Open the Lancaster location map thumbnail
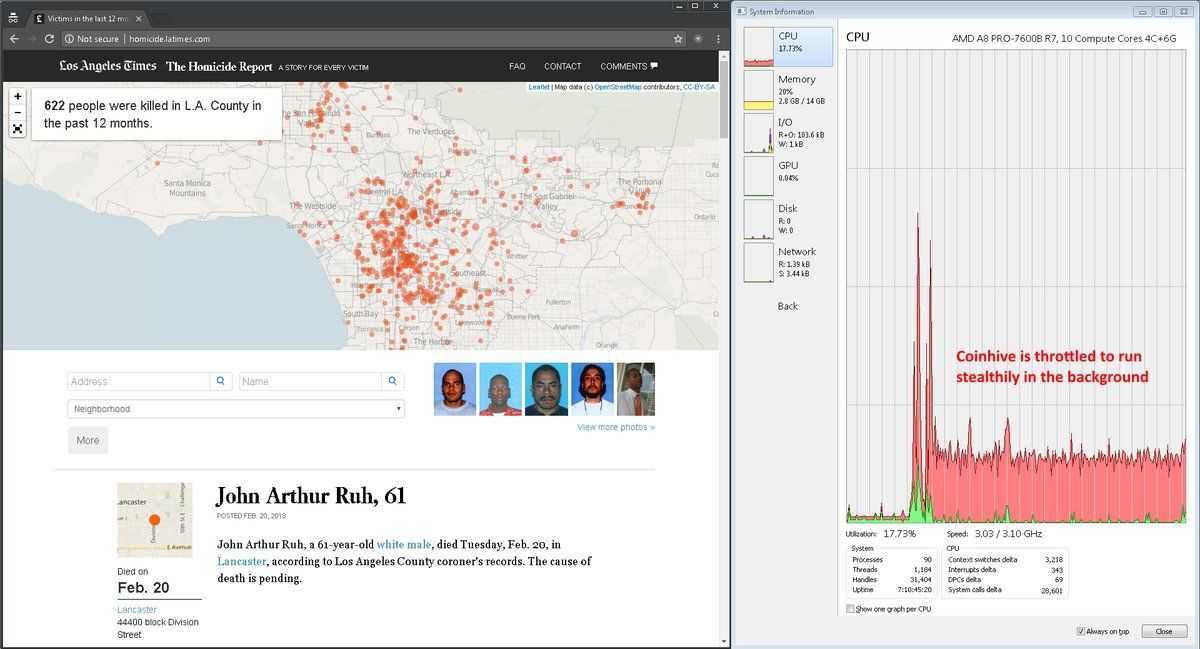 click(x=154, y=520)
